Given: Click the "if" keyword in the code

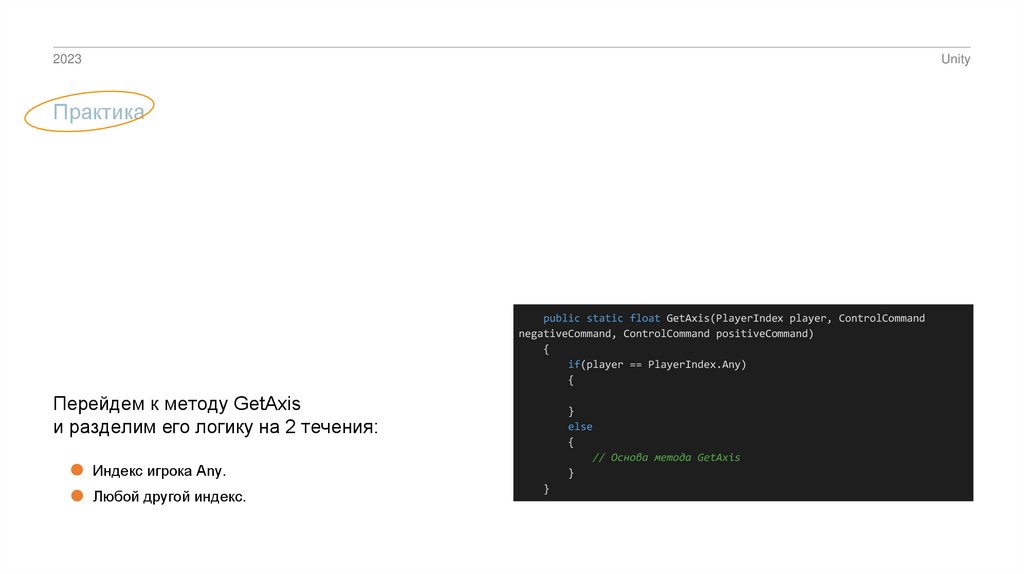Looking at the screenshot, I should click(574, 365).
